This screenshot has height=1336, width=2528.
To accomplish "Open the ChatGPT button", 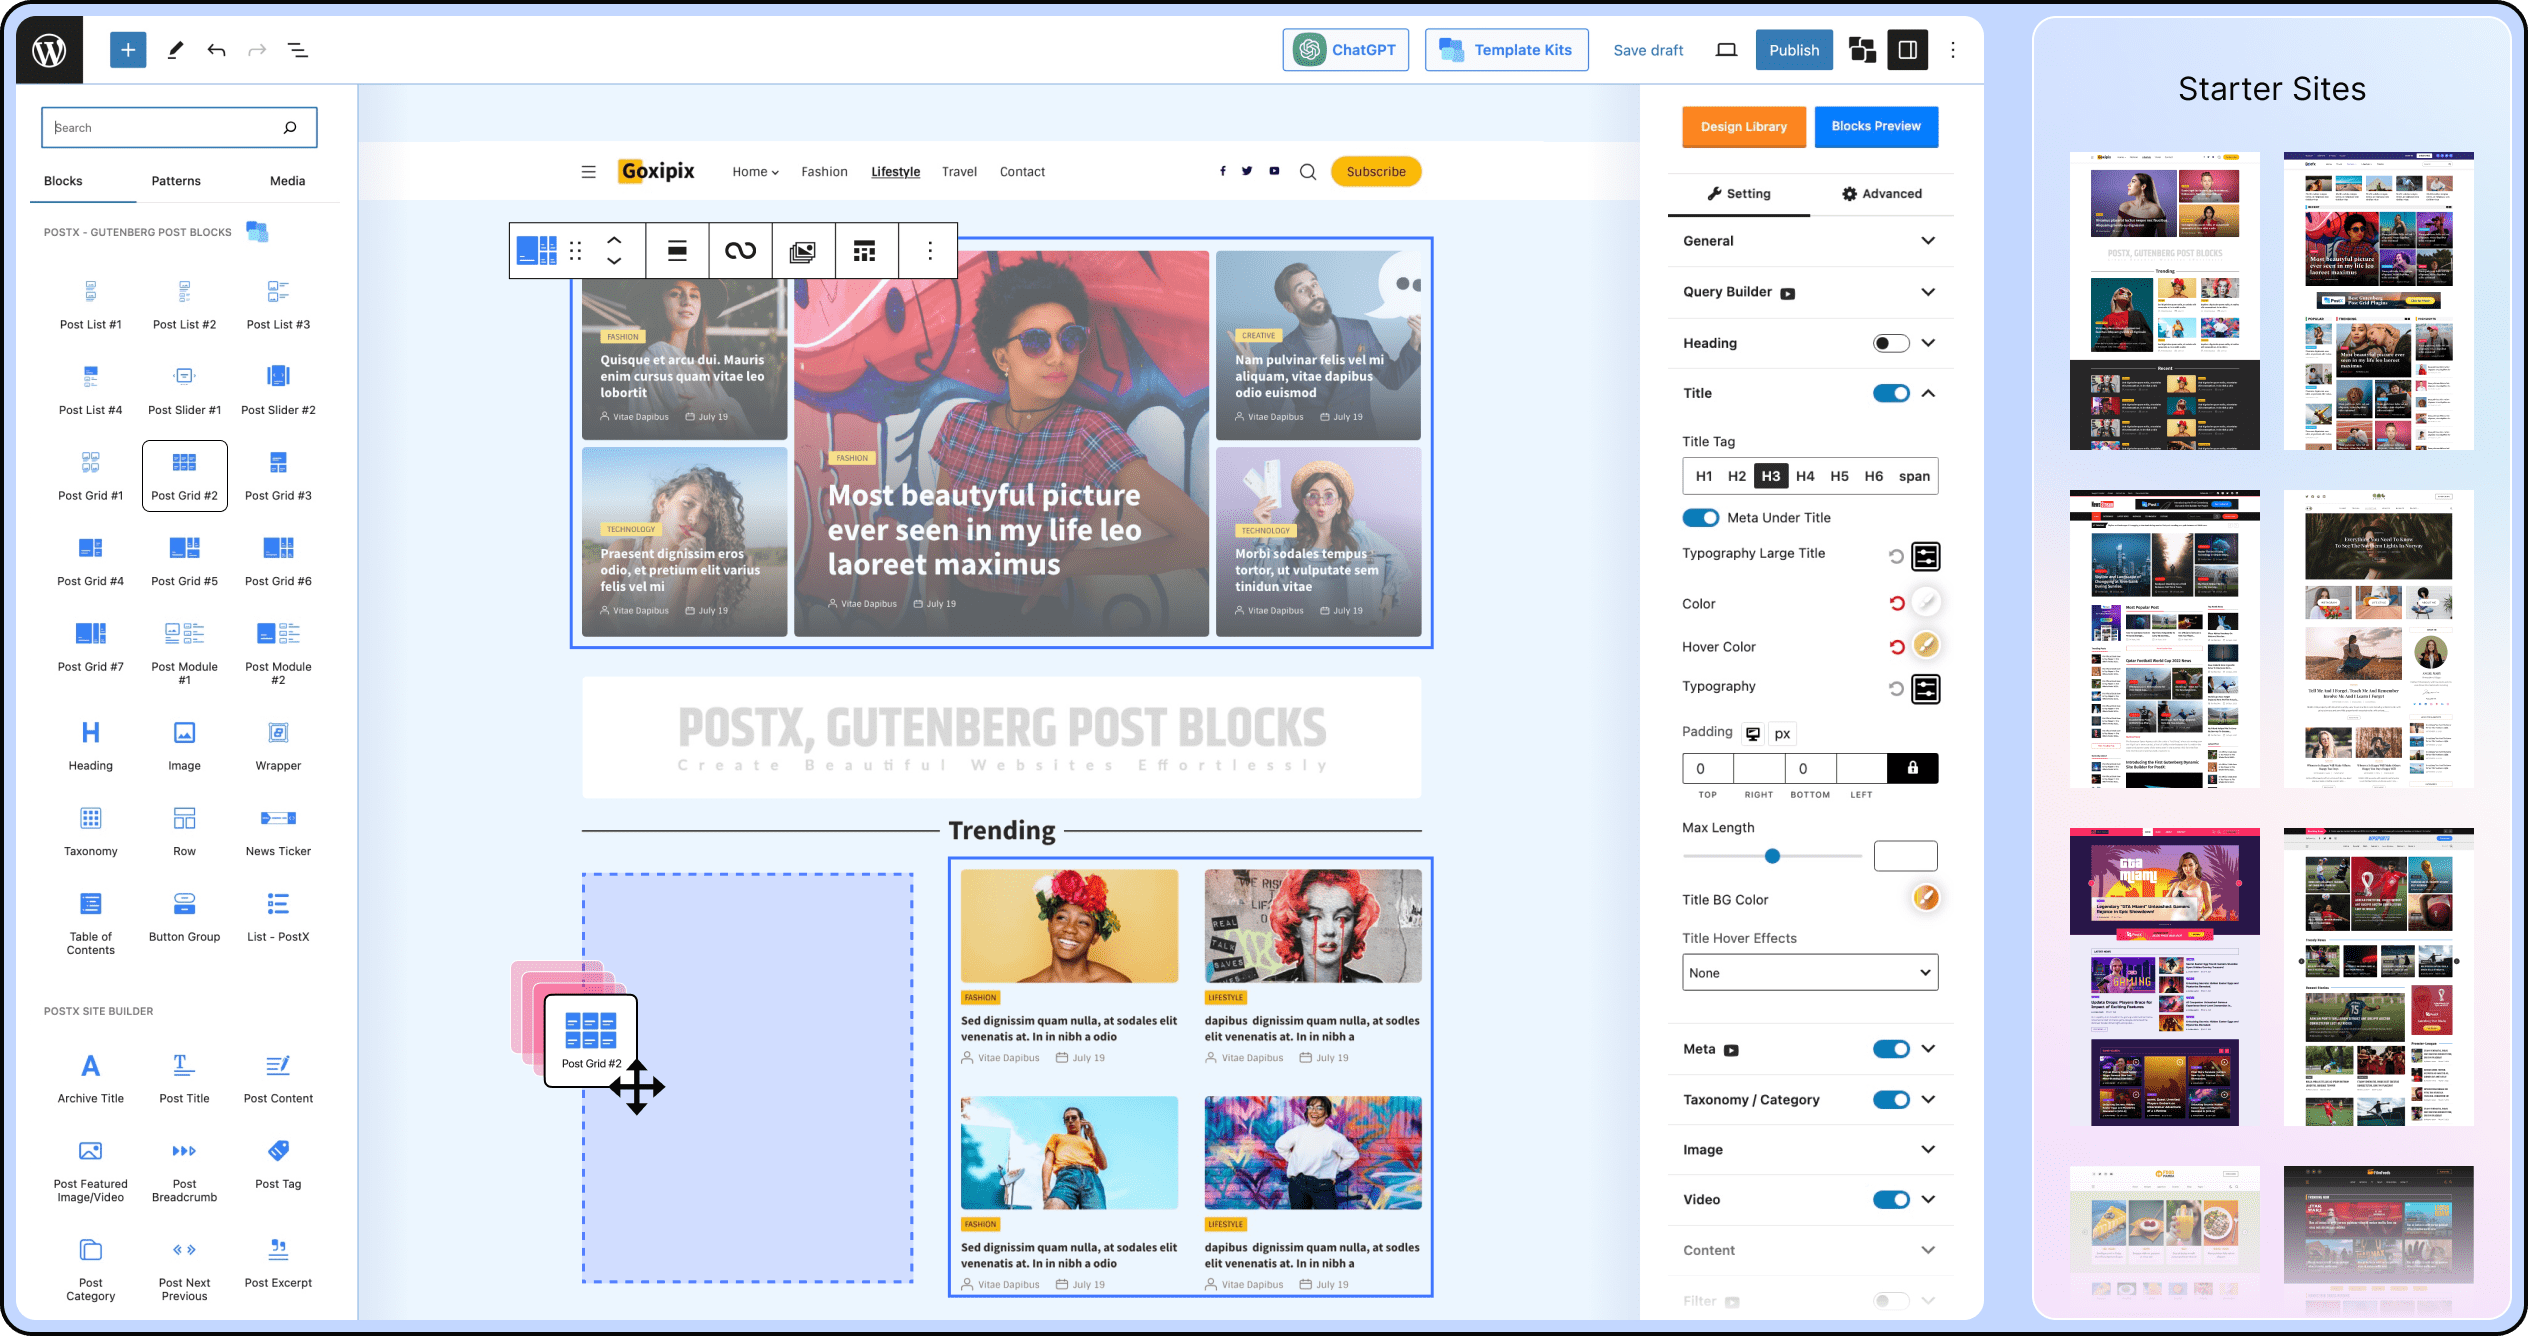I will (1345, 50).
